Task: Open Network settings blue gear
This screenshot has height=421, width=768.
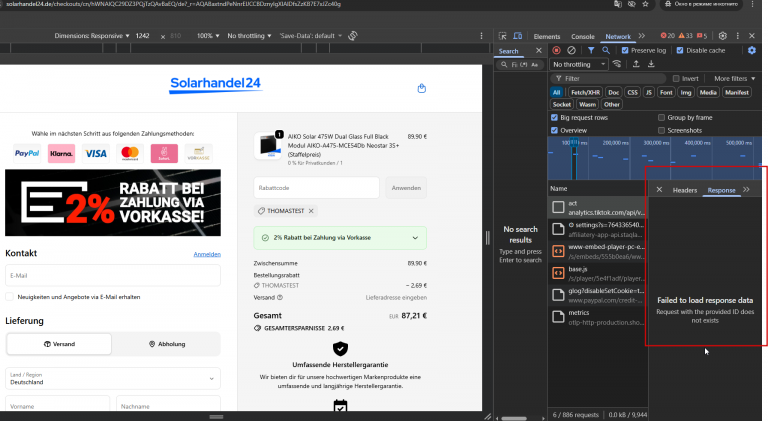Action: pos(752,50)
